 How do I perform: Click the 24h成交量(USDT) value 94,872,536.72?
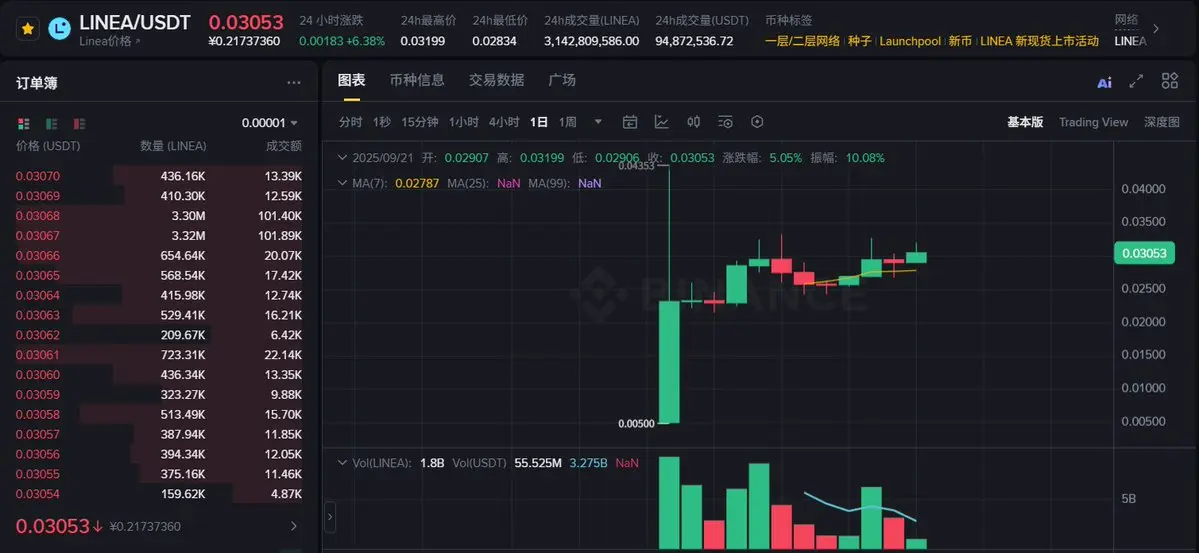pyautogui.click(x=694, y=41)
